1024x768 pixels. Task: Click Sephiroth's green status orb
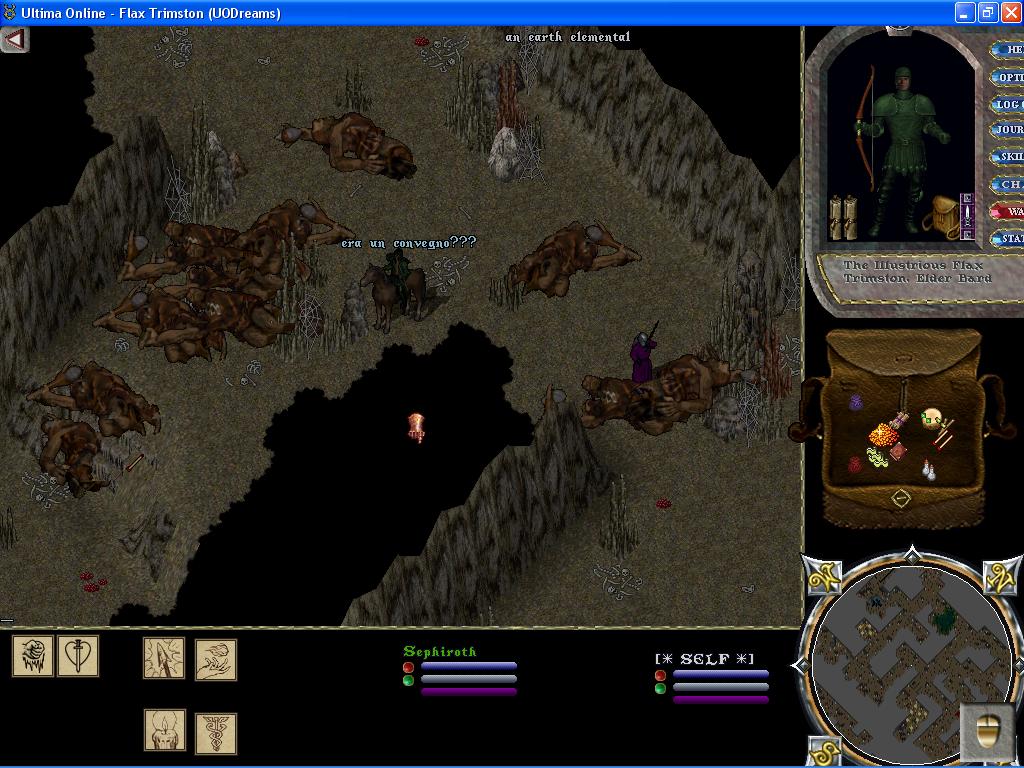tap(408, 680)
